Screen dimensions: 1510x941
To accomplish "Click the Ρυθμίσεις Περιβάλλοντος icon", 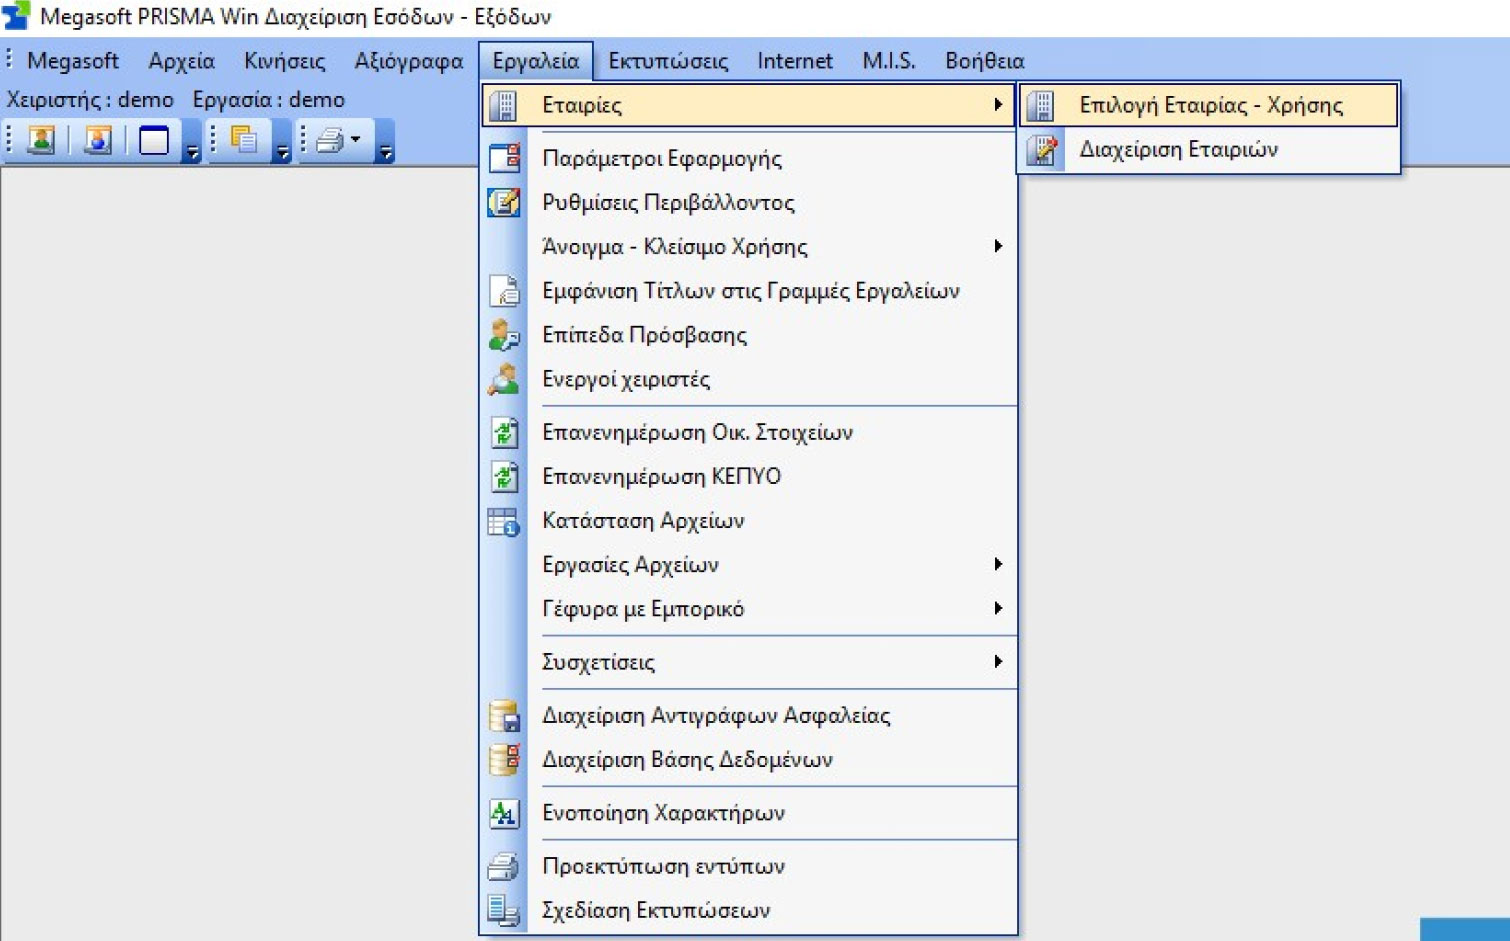I will [x=504, y=203].
